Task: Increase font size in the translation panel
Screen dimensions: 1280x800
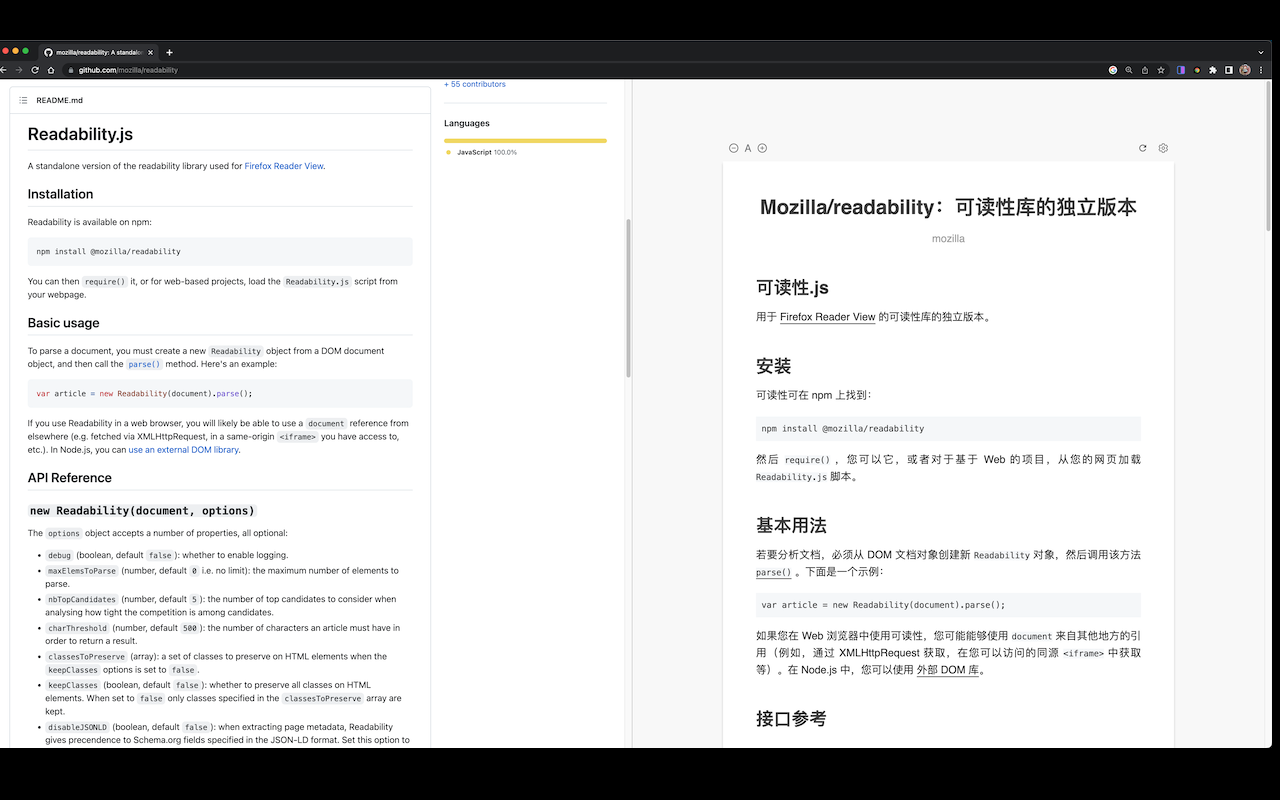Action: tap(762, 147)
